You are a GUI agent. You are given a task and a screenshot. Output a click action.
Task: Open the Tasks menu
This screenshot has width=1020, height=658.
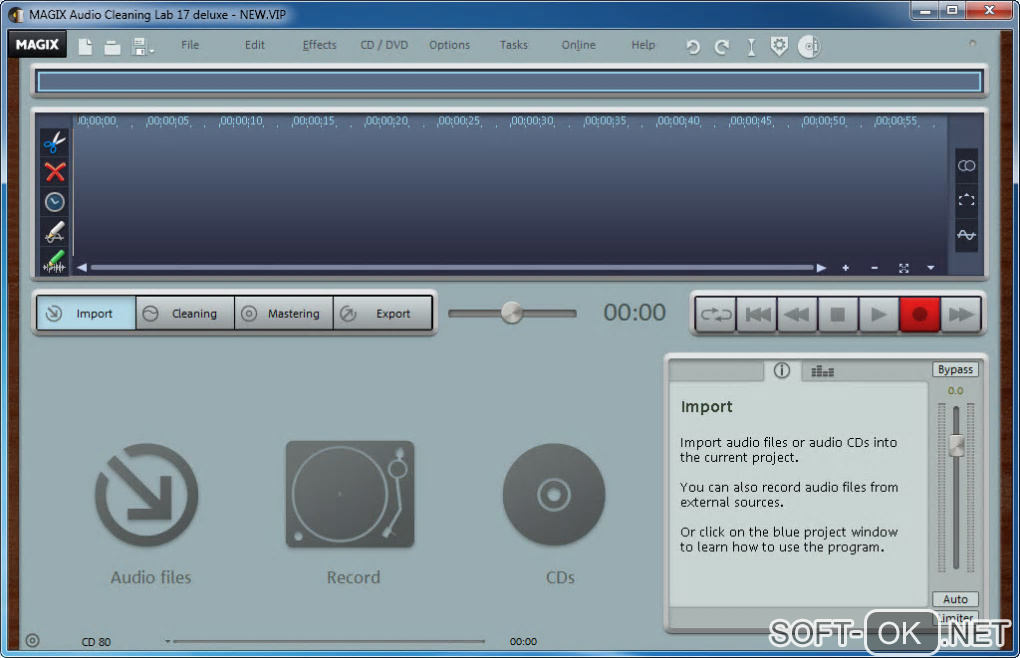513,45
